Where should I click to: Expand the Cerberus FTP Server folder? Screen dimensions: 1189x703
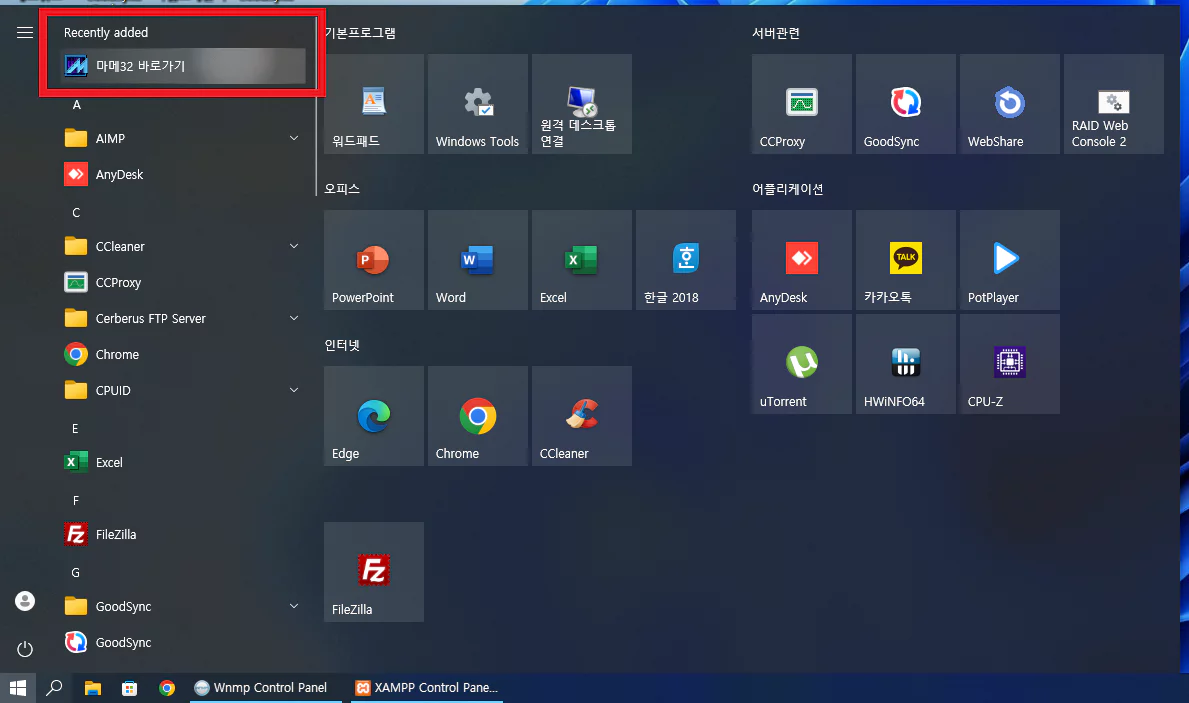coord(183,319)
